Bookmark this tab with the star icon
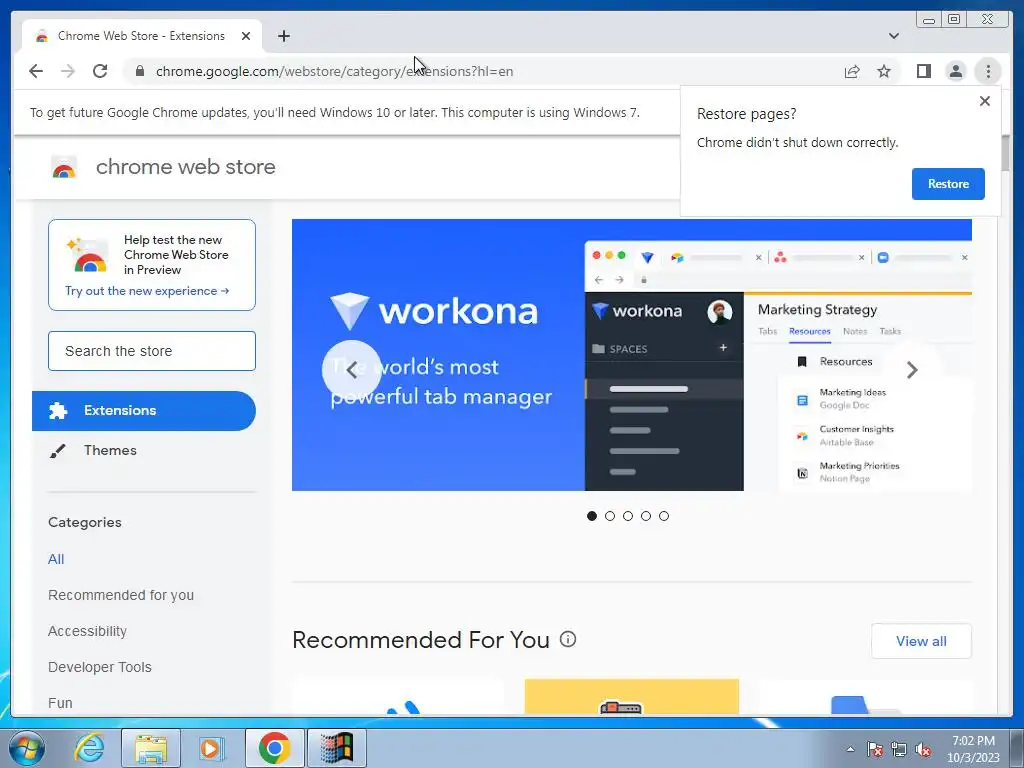 [x=884, y=71]
